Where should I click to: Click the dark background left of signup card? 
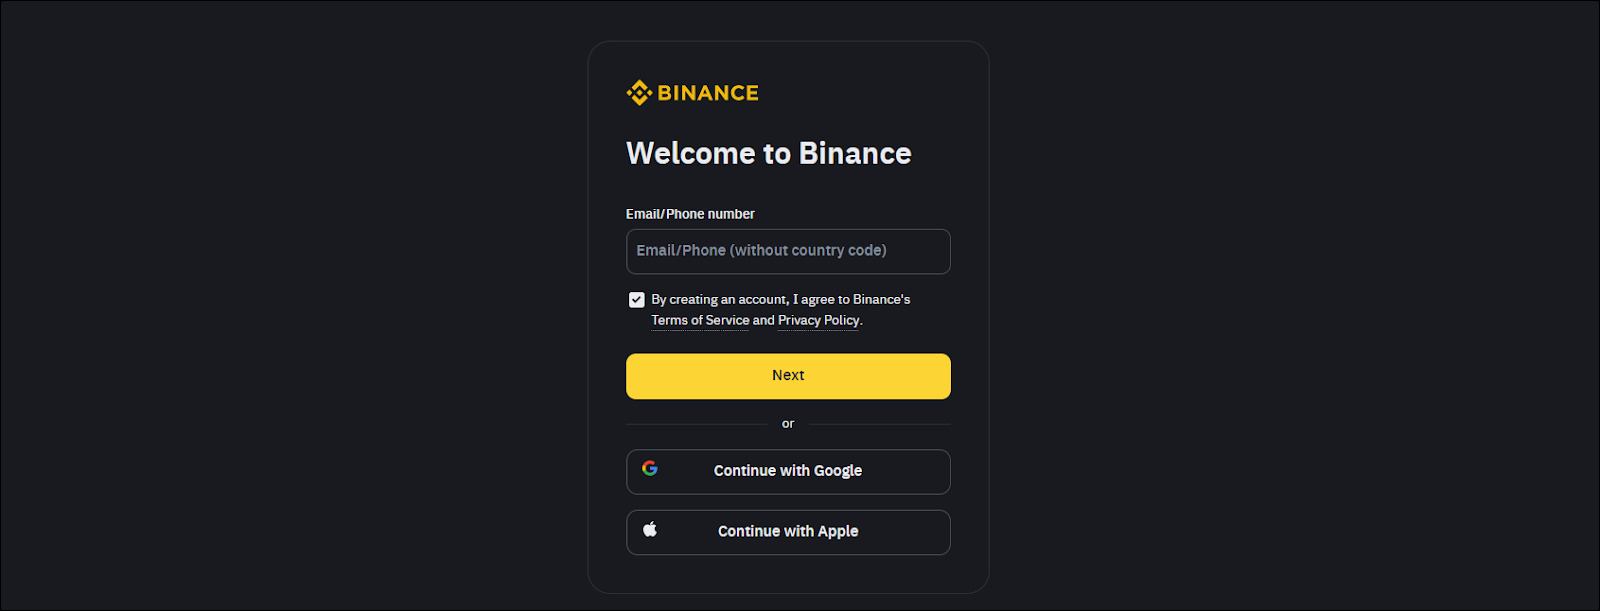click(300, 300)
